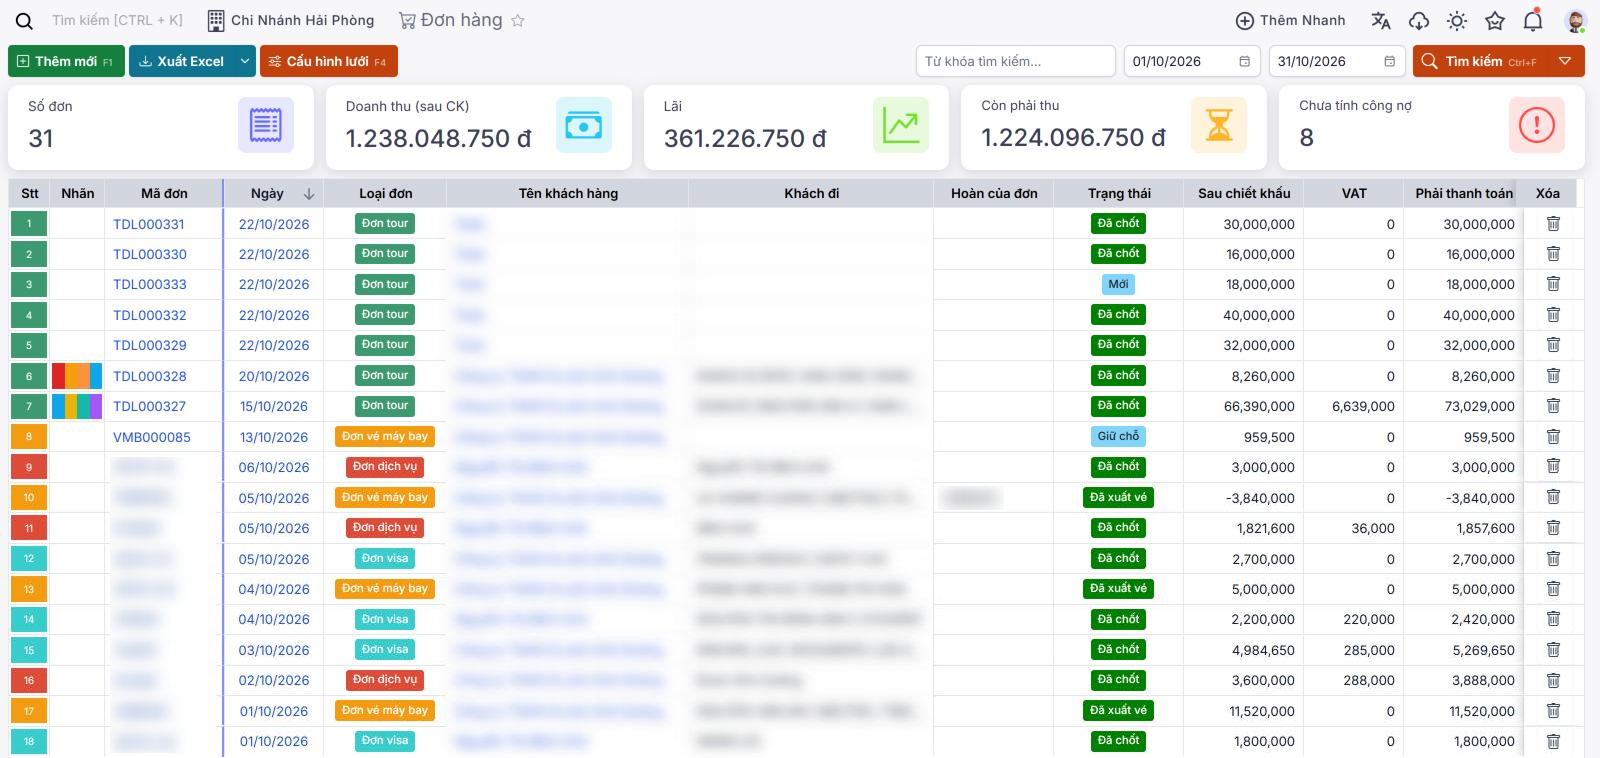1600x758 pixels.
Task: Open the notifications bell
Action: click(1533, 21)
